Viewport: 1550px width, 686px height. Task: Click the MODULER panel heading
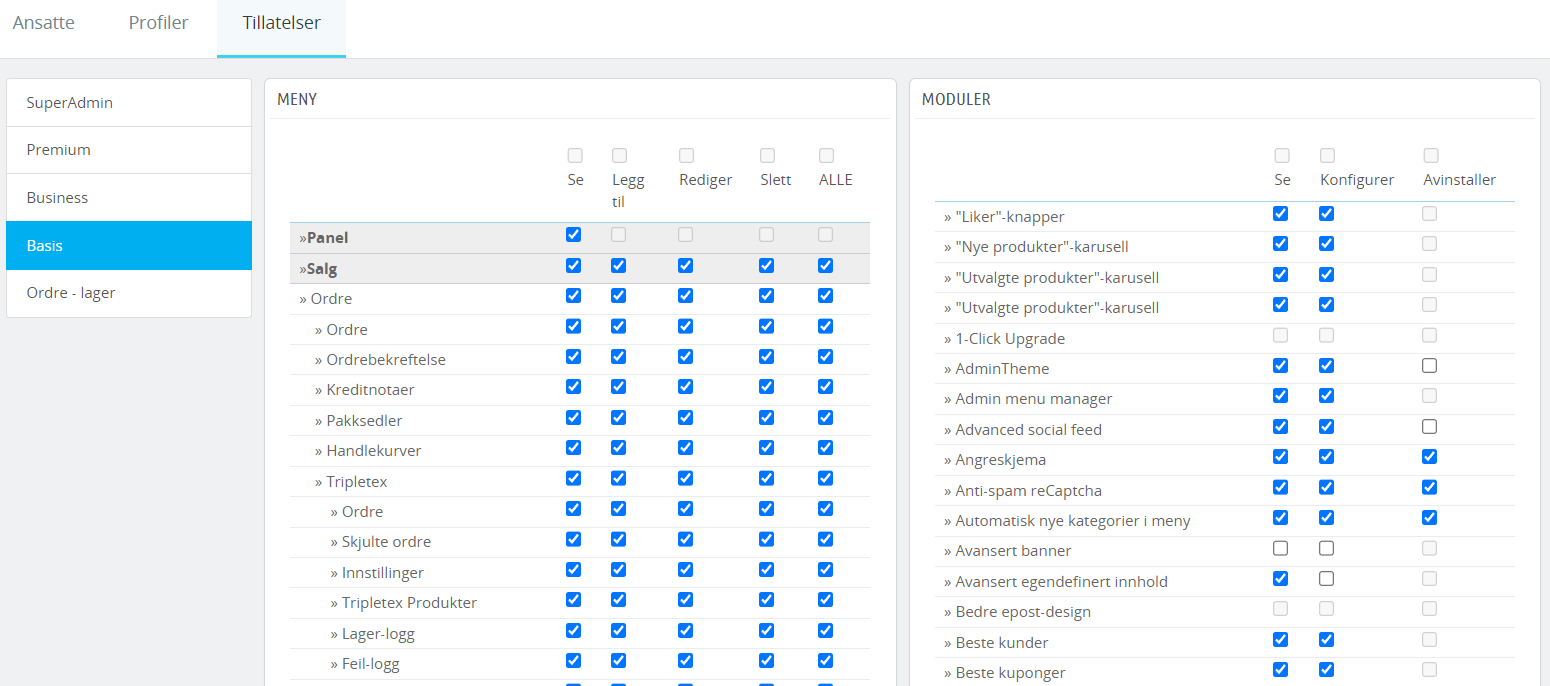[x=956, y=99]
